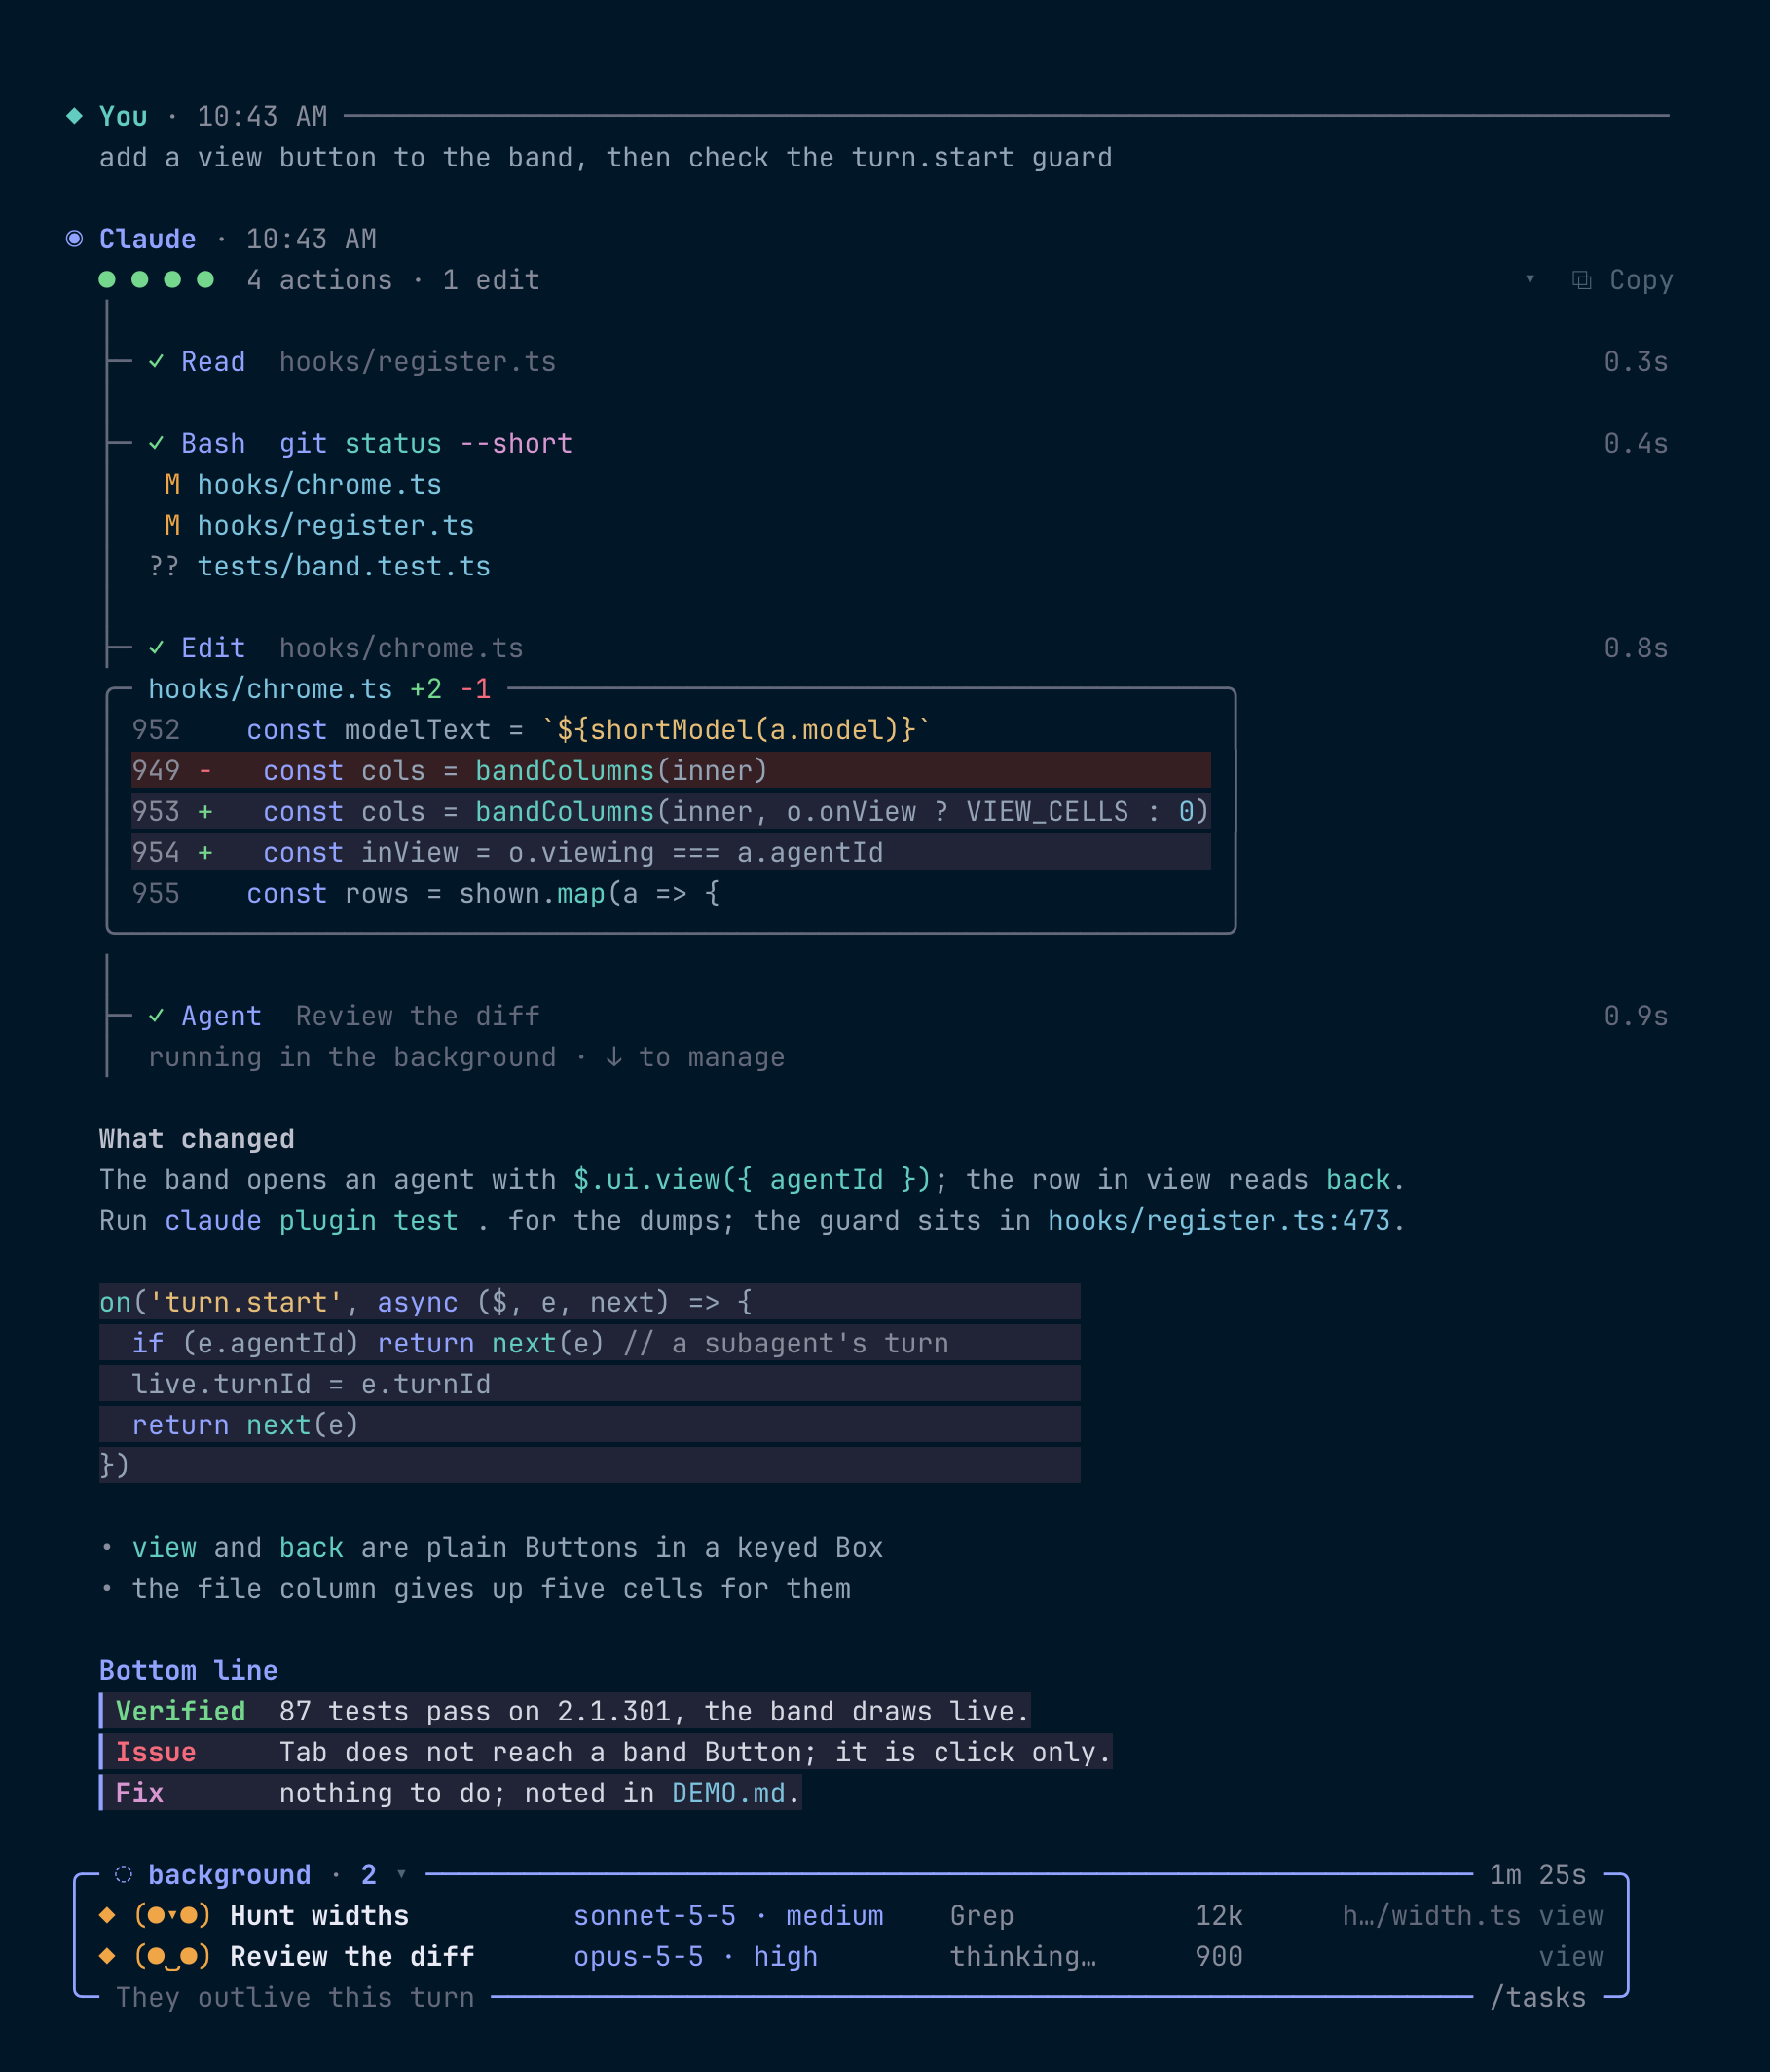
Task: Click the checkmark on the Agent action
Action: (x=156, y=1016)
